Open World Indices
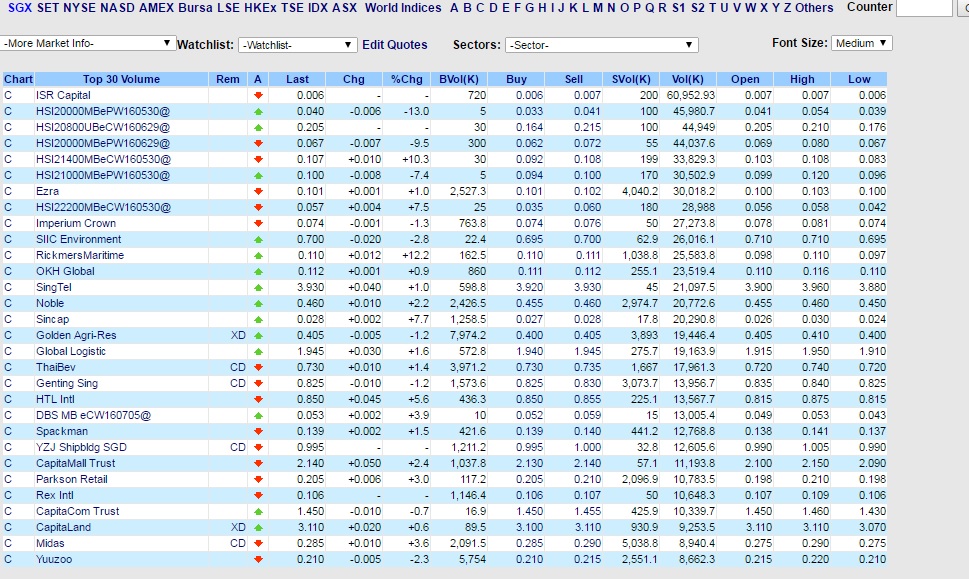Screen dimensions: 969x579 [x=403, y=8]
